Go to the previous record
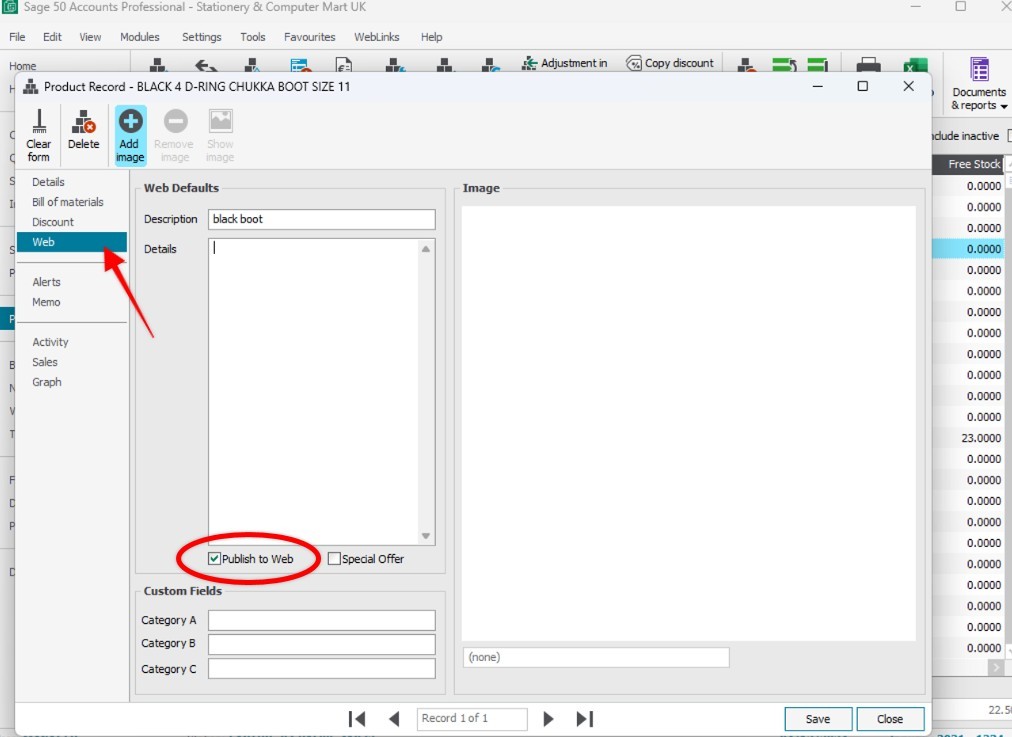1012x737 pixels. click(x=394, y=718)
